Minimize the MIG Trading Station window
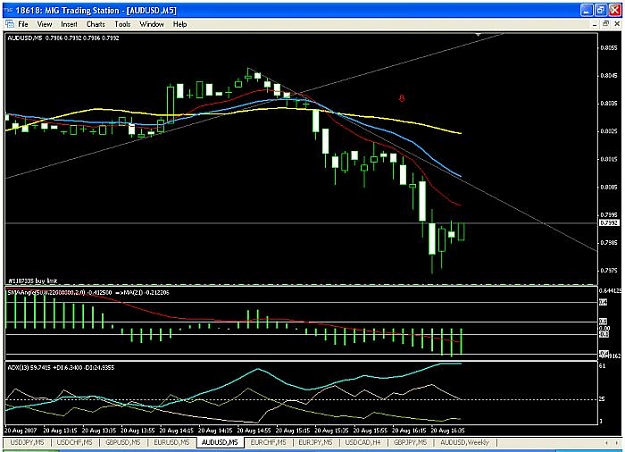 (586, 10)
